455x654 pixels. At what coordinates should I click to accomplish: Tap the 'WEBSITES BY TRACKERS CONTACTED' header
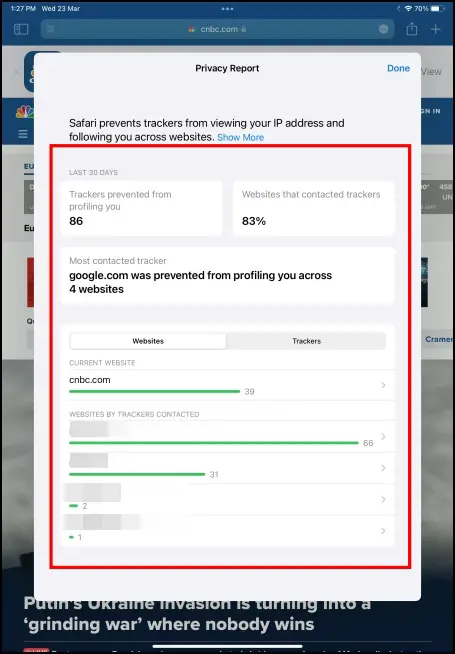coord(134,414)
